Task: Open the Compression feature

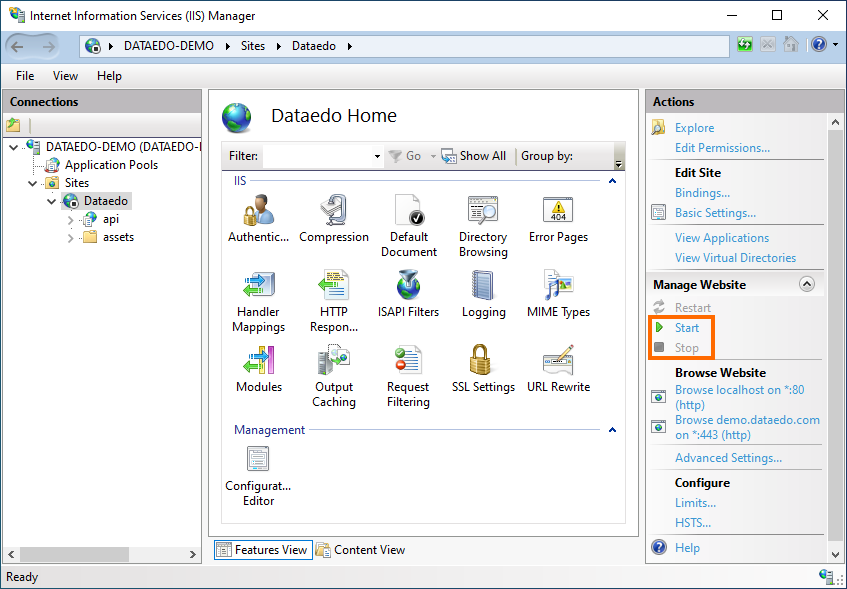Action: pyautogui.click(x=334, y=211)
